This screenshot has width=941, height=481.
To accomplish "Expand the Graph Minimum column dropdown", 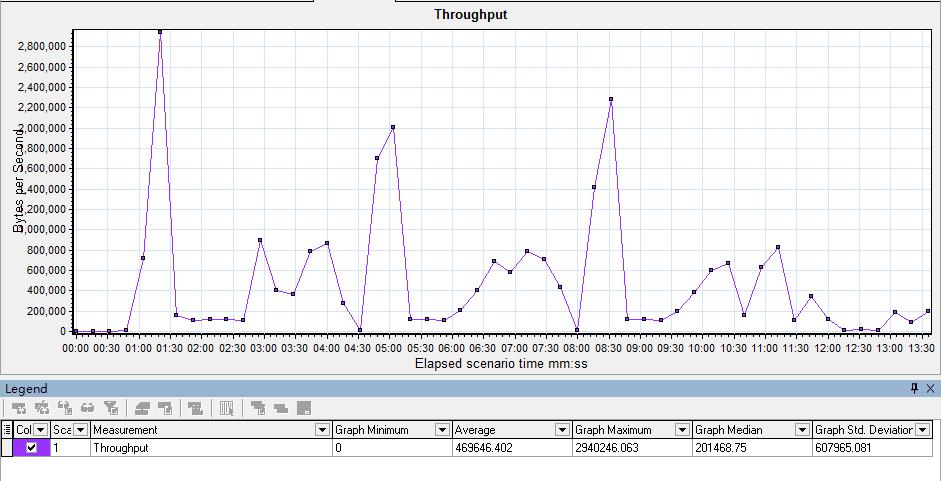I will (x=442, y=430).
